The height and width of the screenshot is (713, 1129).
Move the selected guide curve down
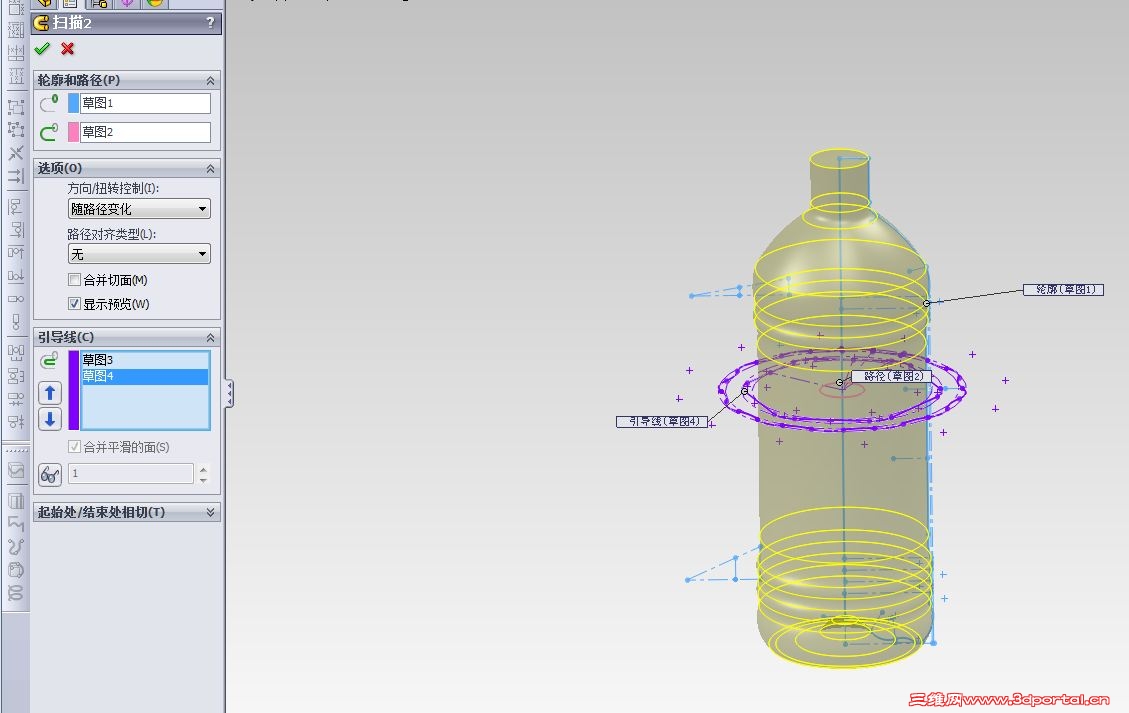point(50,418)
